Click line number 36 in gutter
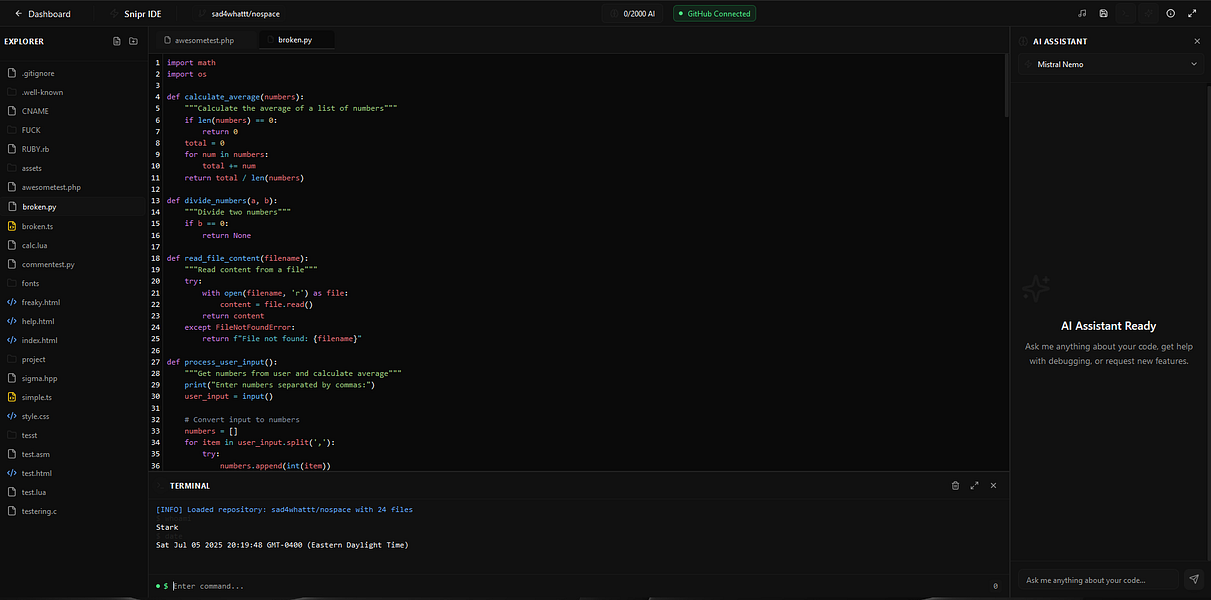The height and width of the screenshot is (600, 1211). click(x=157, y=466)
